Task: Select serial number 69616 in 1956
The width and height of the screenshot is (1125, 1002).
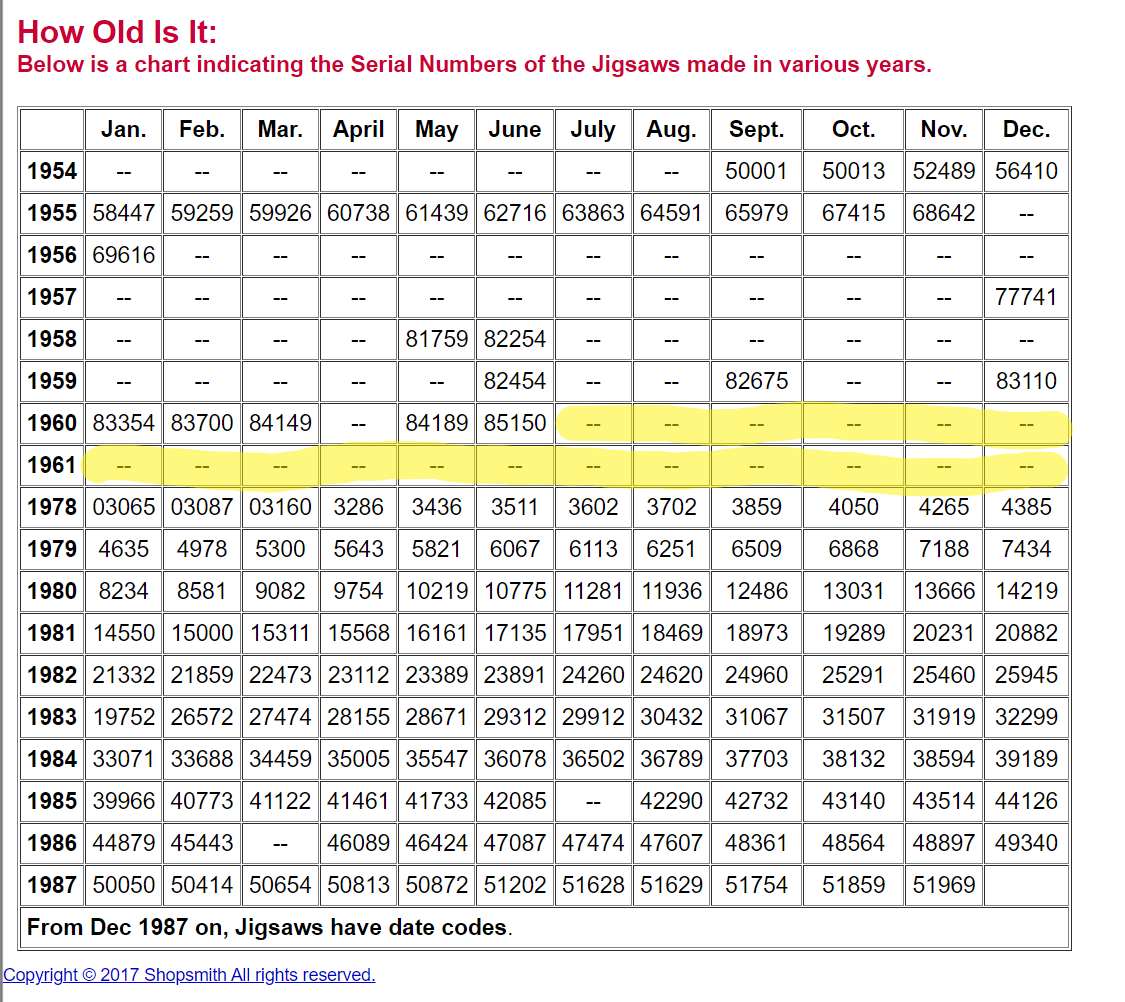Action: tap(123, 255)
